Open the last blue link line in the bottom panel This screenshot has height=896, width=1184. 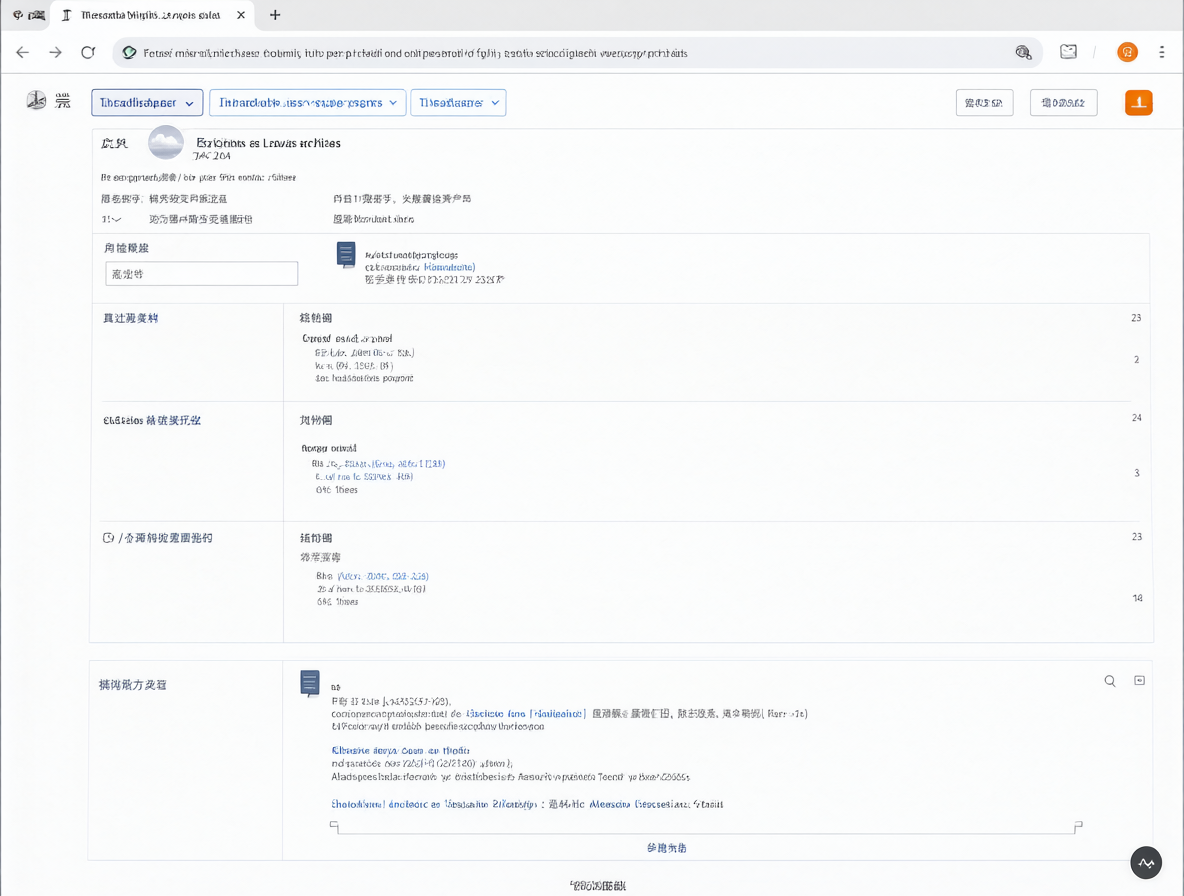click(527, 805)
